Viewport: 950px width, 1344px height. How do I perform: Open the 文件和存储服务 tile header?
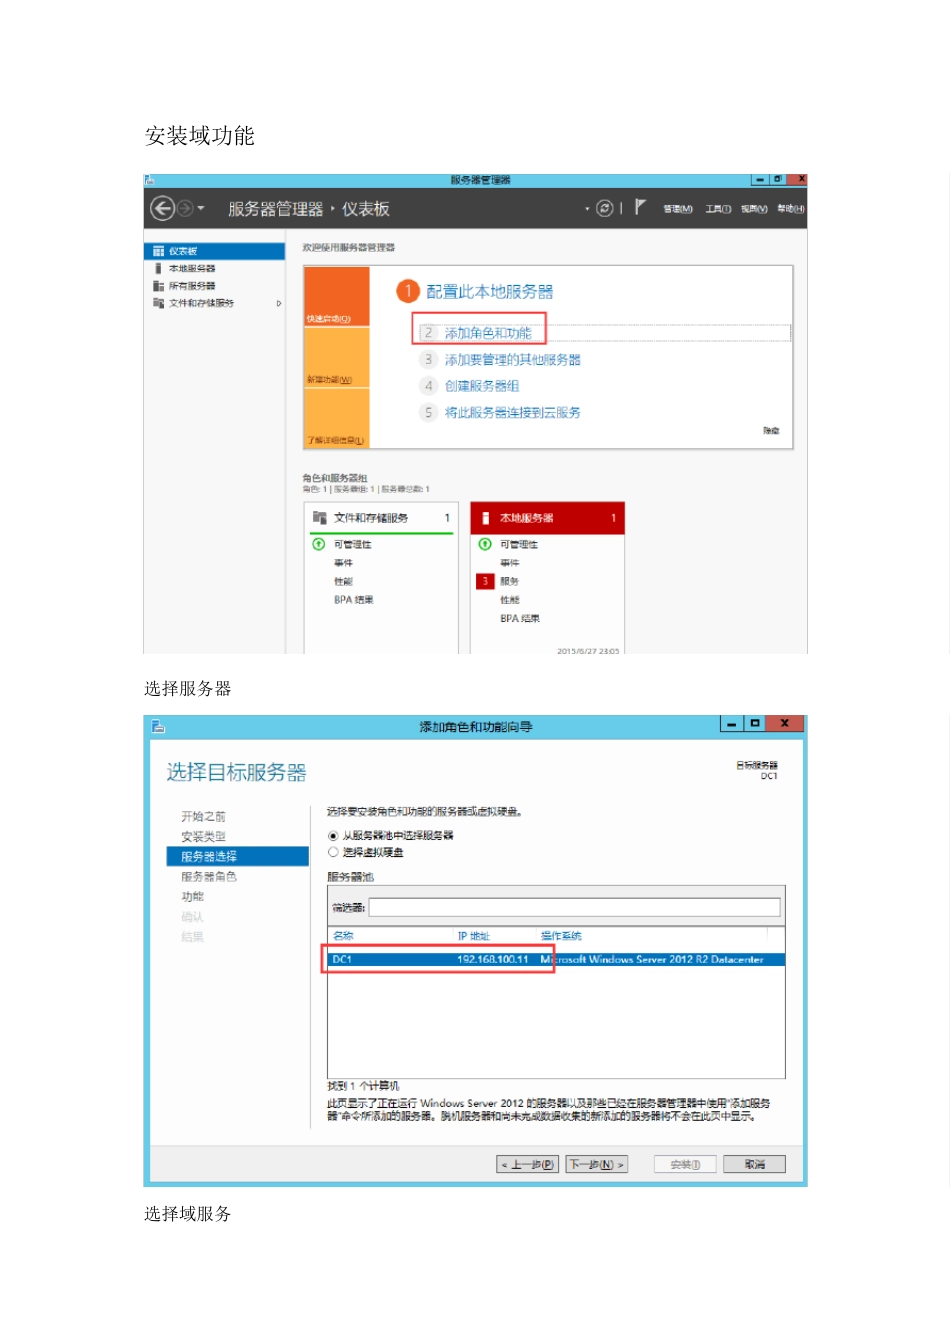(x=381, y=518)
